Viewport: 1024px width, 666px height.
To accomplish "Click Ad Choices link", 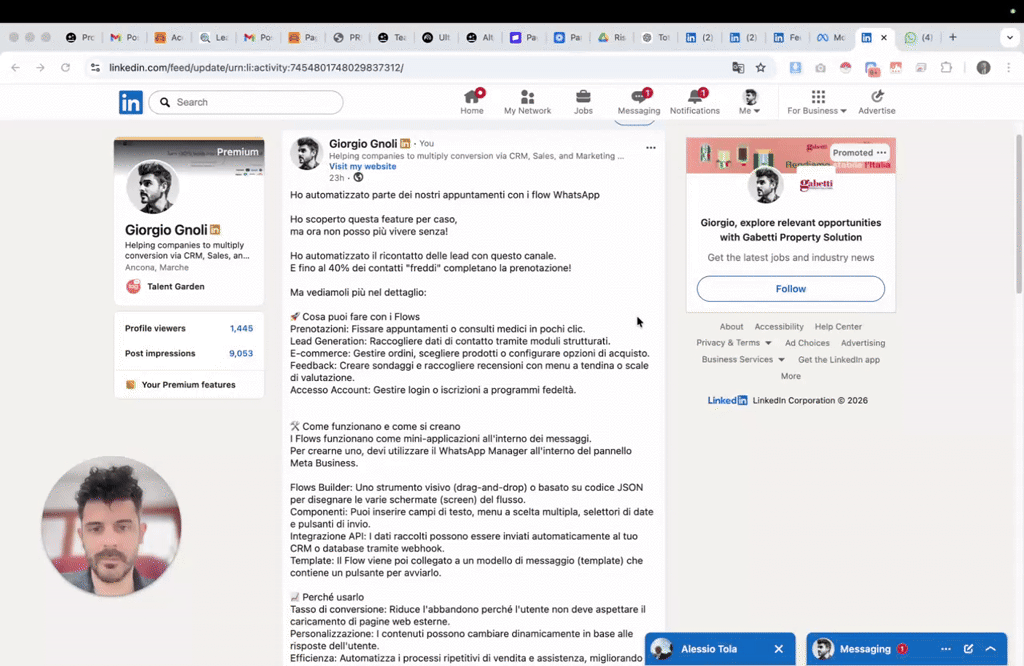I will 807,343.
